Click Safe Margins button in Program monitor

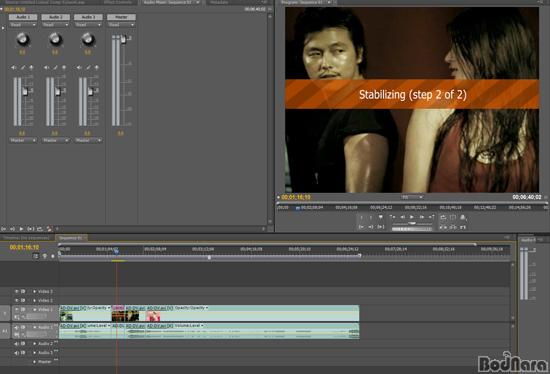[x=453, y=217]
